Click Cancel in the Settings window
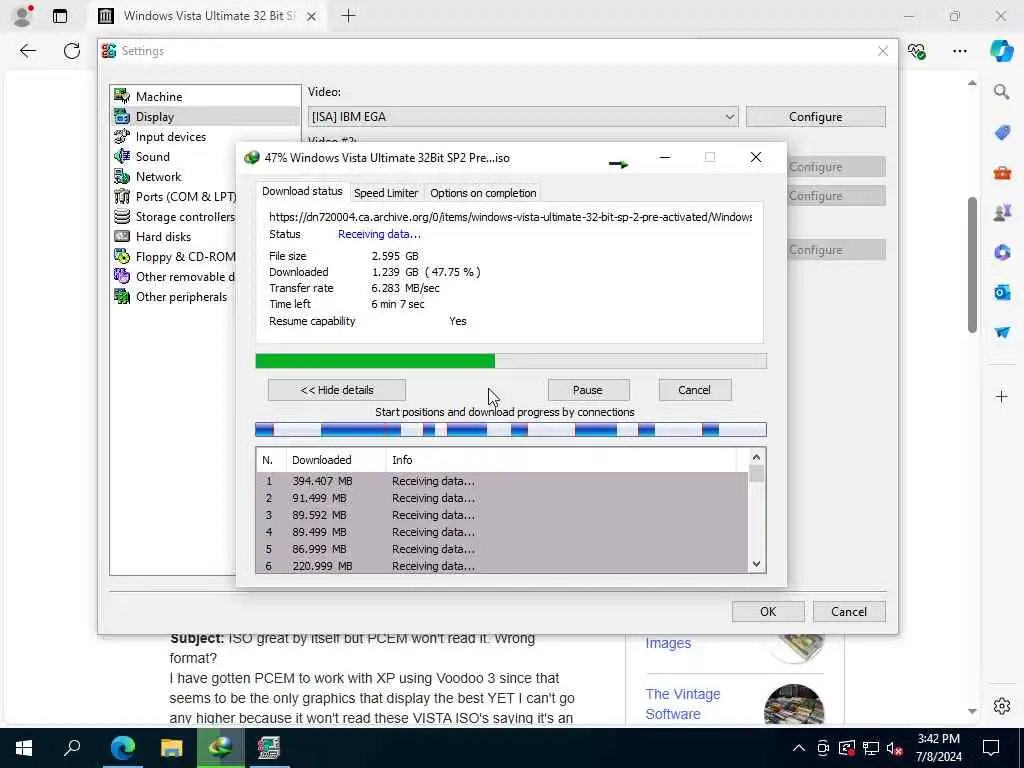The image size is (1024, 768). tap(849, 612)
